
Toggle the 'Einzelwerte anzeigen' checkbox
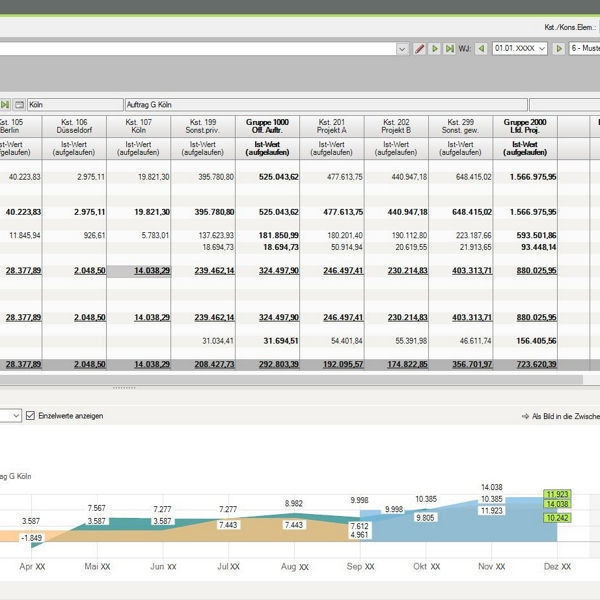[x=30, y=415]
